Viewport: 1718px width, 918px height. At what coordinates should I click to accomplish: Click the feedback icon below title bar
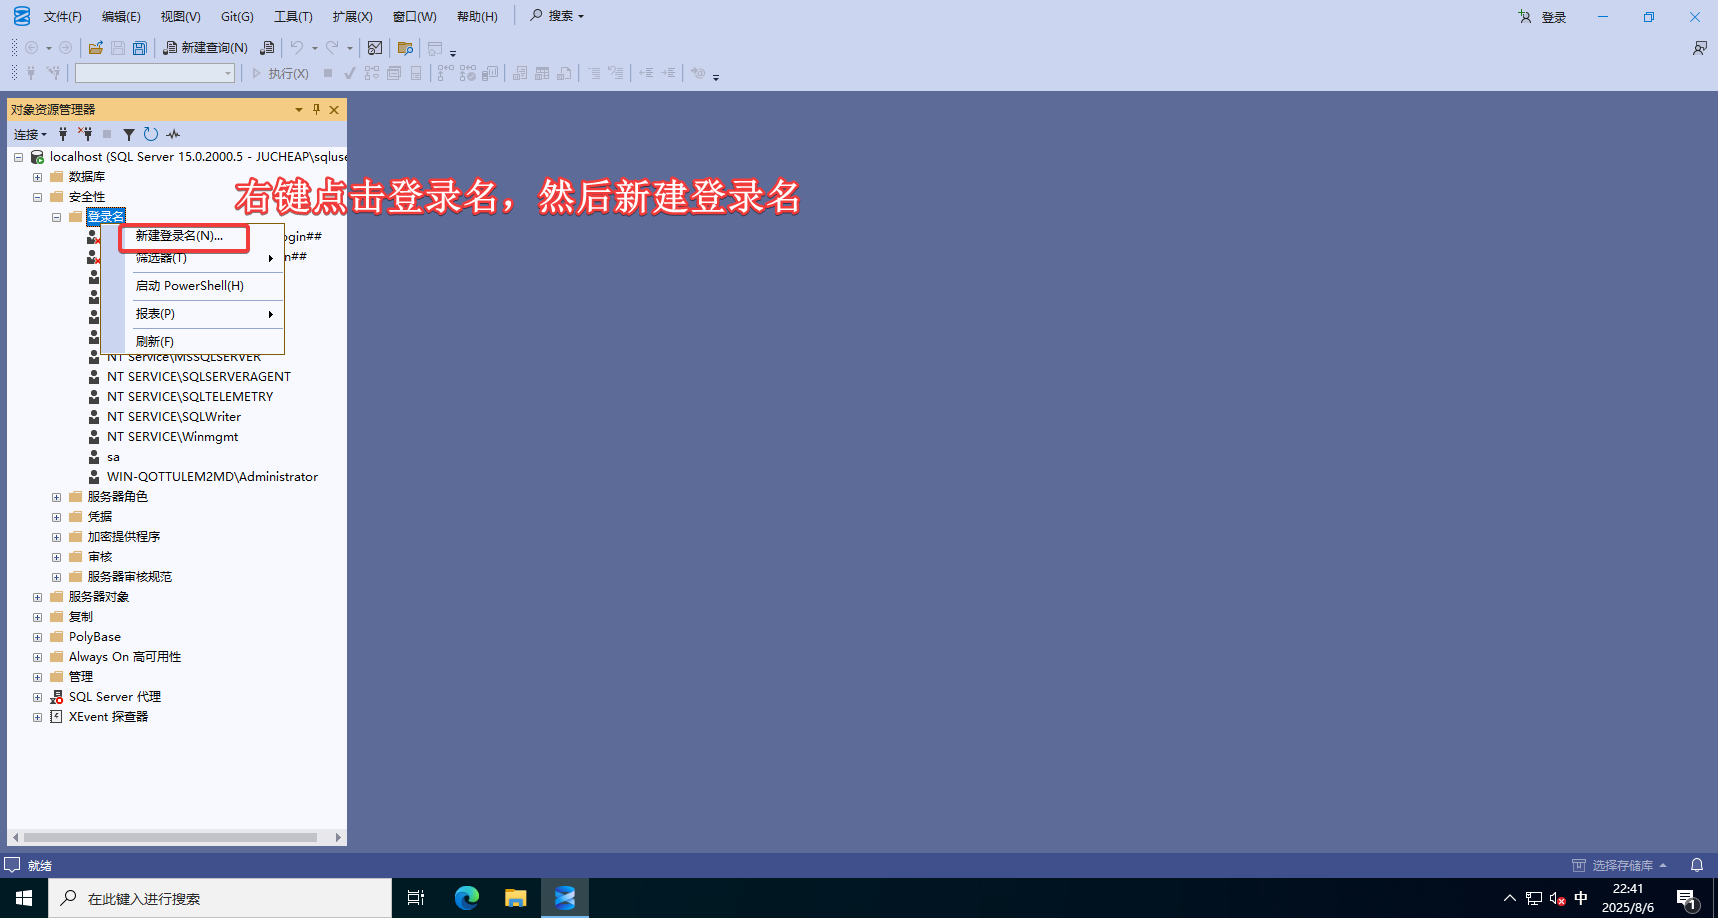(x=1699, y=48)
